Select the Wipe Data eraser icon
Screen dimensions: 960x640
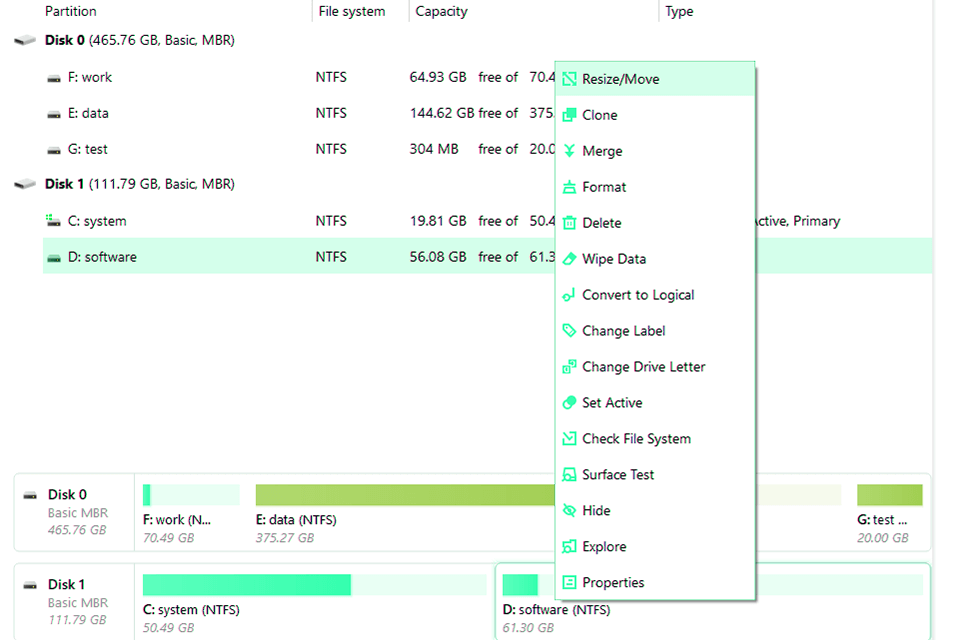click(571, 258)
